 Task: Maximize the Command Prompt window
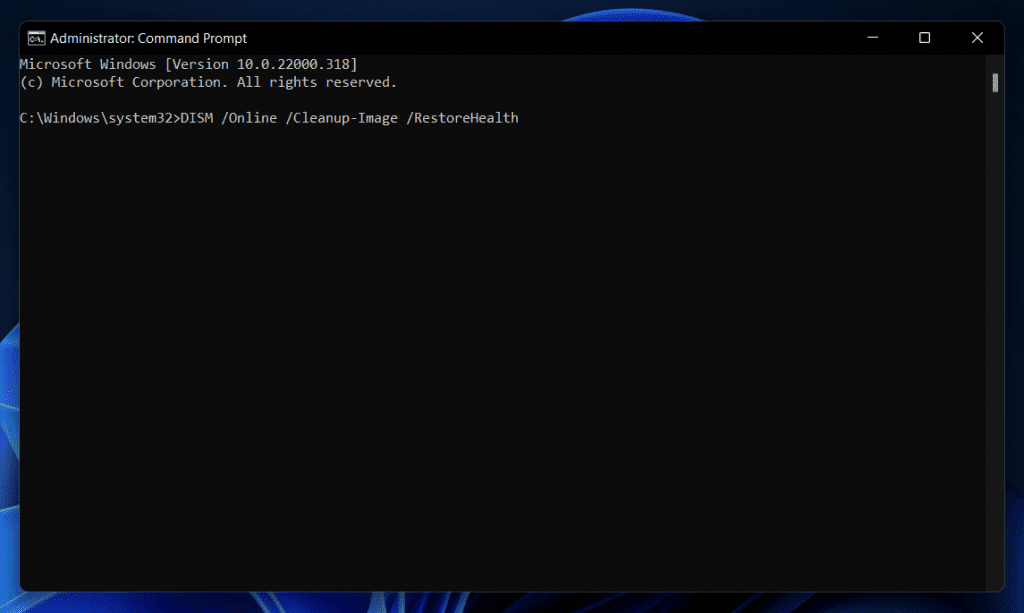coord(923,37)
